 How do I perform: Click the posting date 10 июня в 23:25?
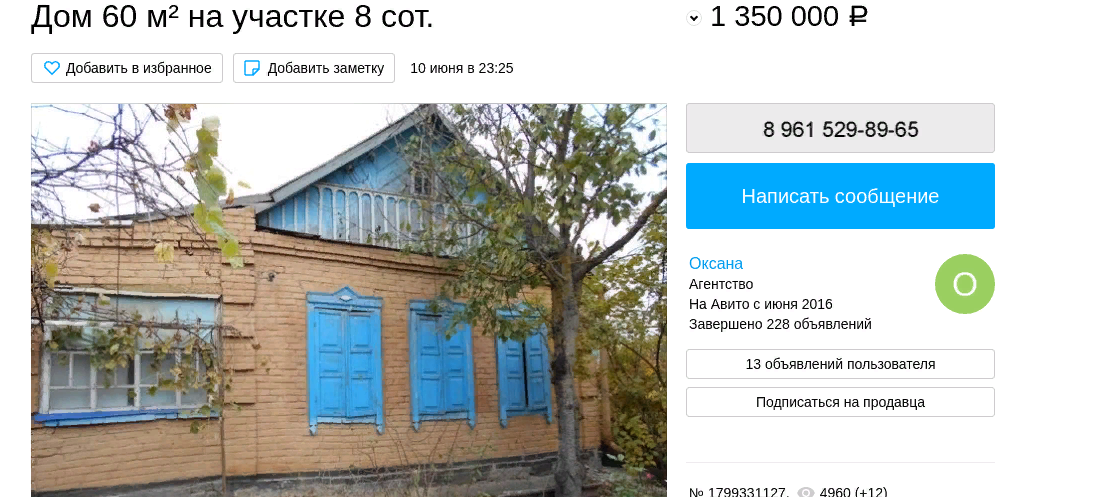click(461, 68)
